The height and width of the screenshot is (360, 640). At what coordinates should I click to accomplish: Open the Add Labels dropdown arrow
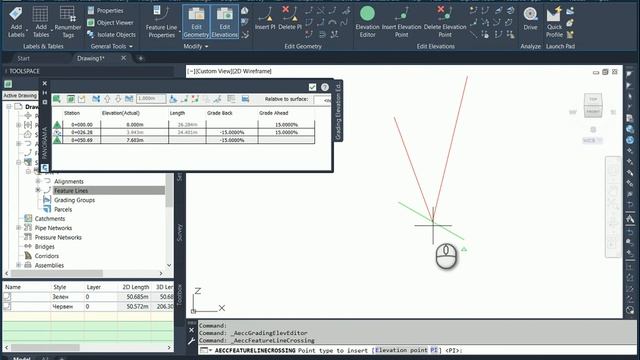(27, 31)
